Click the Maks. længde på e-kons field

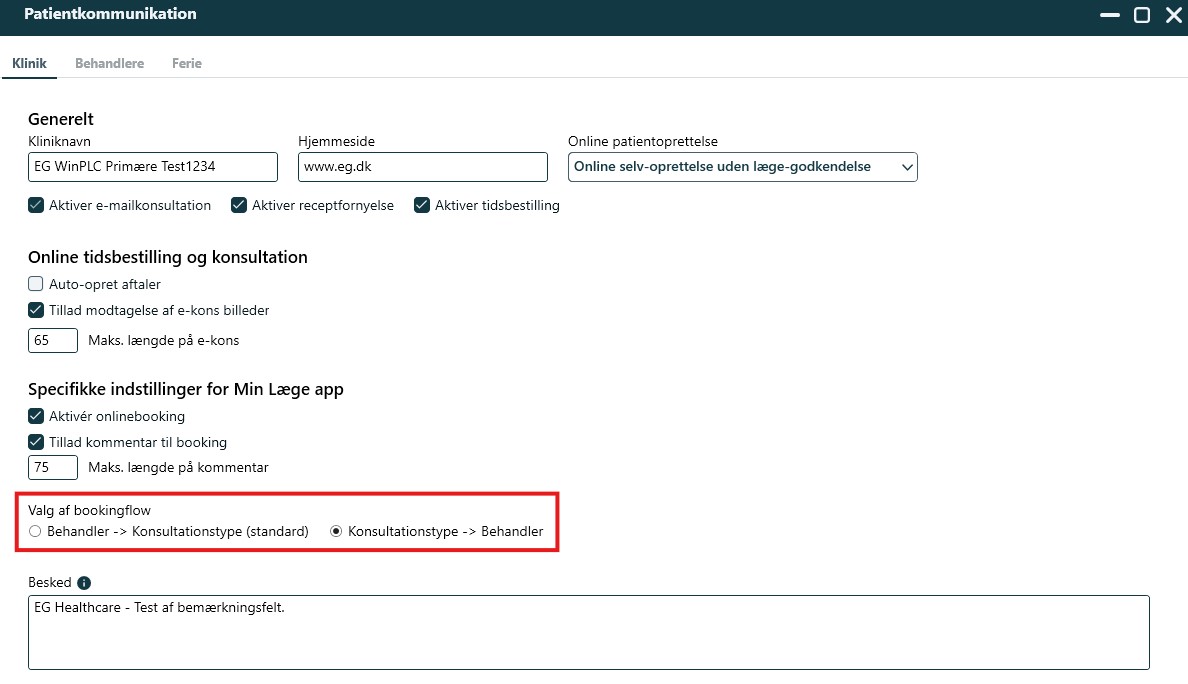pyautogui.click(x=53, y=340)
